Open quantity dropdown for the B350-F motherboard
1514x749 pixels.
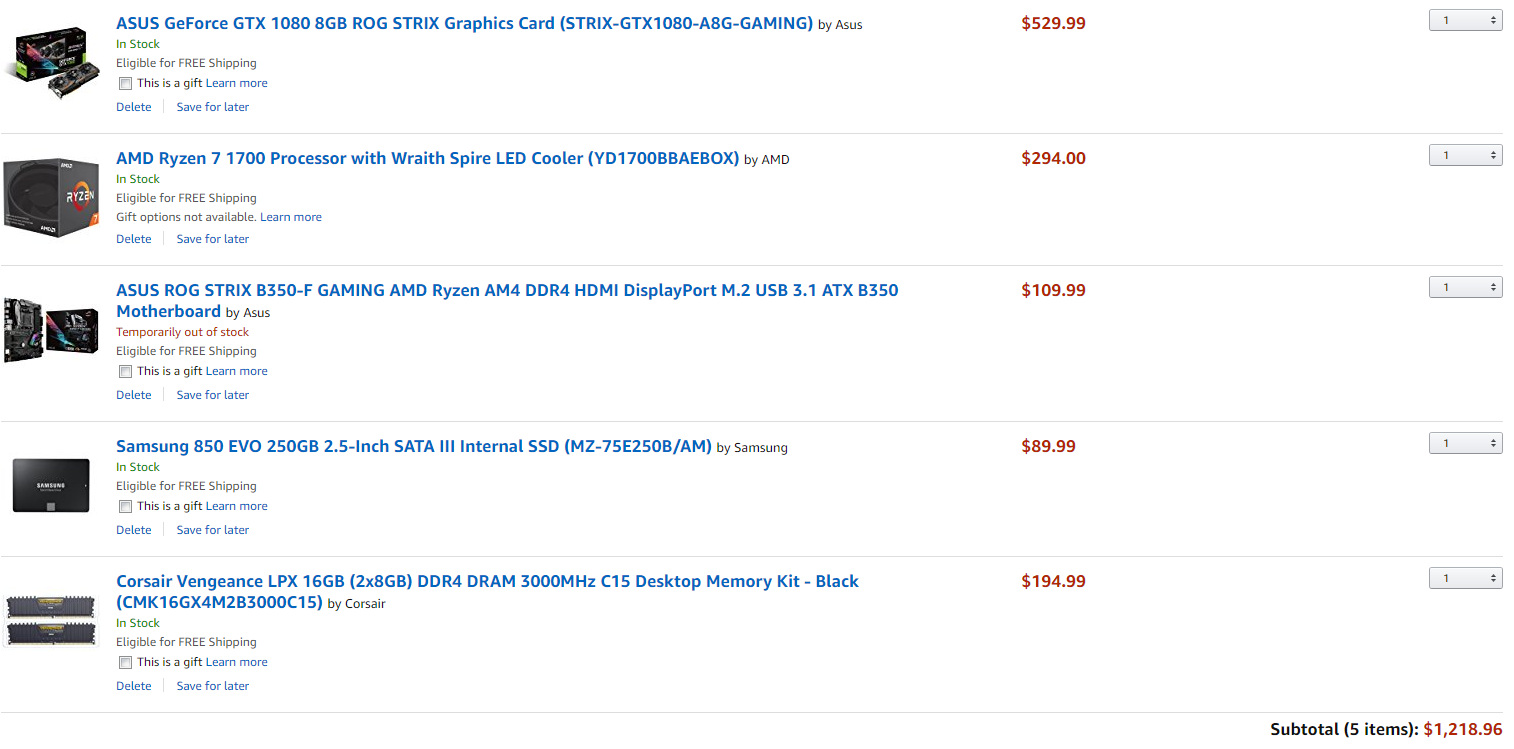(1465, 287)
